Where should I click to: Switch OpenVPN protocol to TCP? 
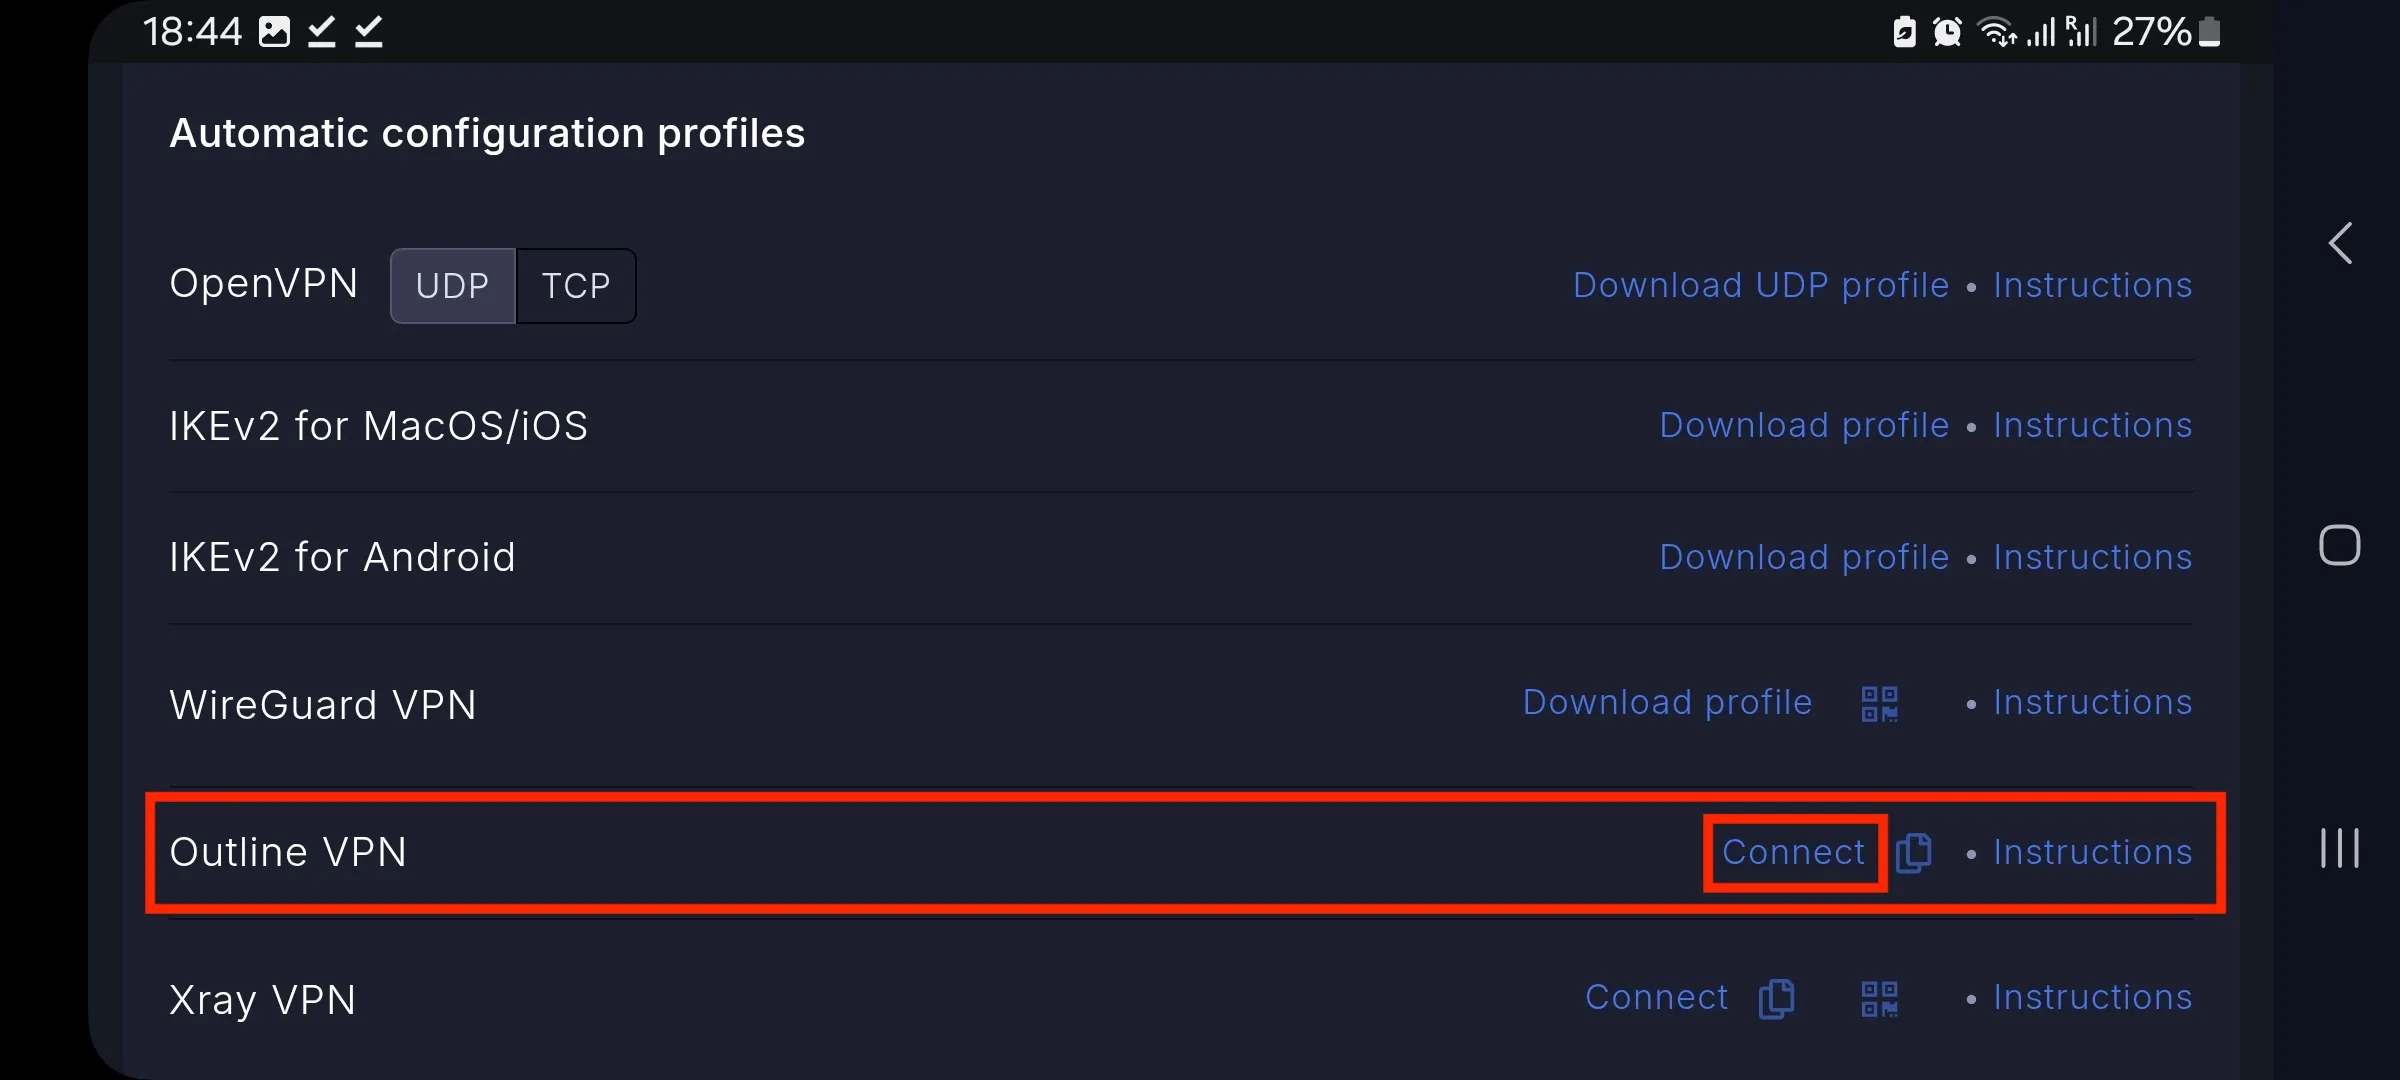click(x=576, y=286)
